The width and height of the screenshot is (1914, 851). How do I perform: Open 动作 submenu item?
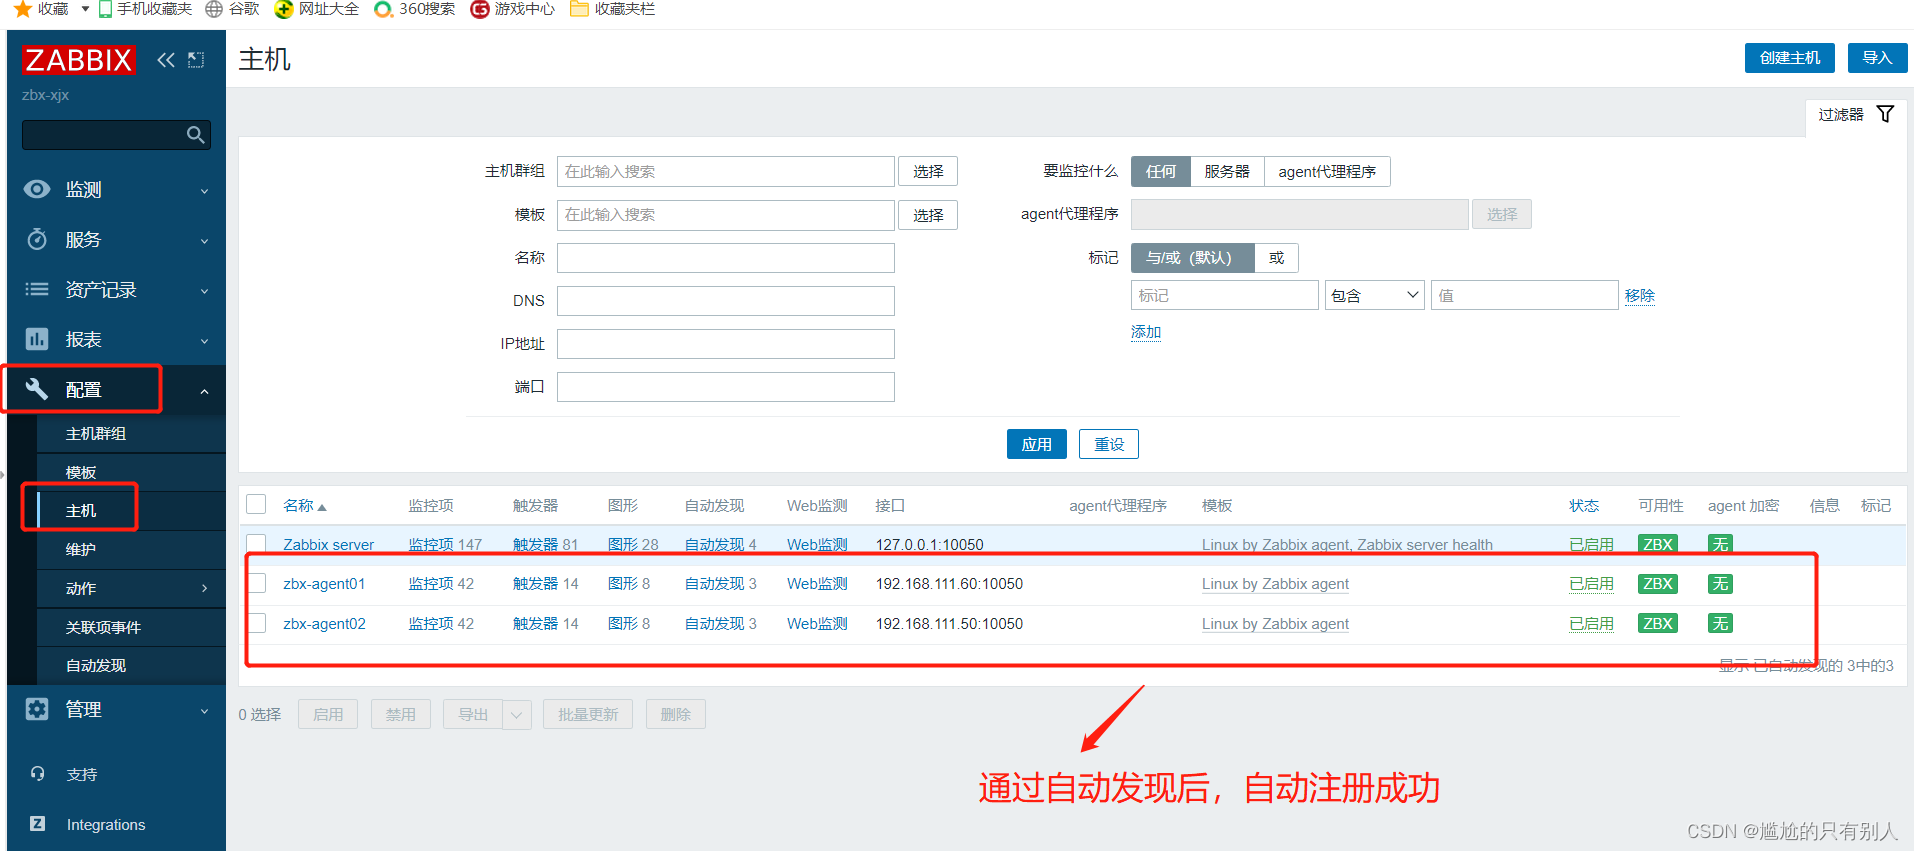[131, 588]
